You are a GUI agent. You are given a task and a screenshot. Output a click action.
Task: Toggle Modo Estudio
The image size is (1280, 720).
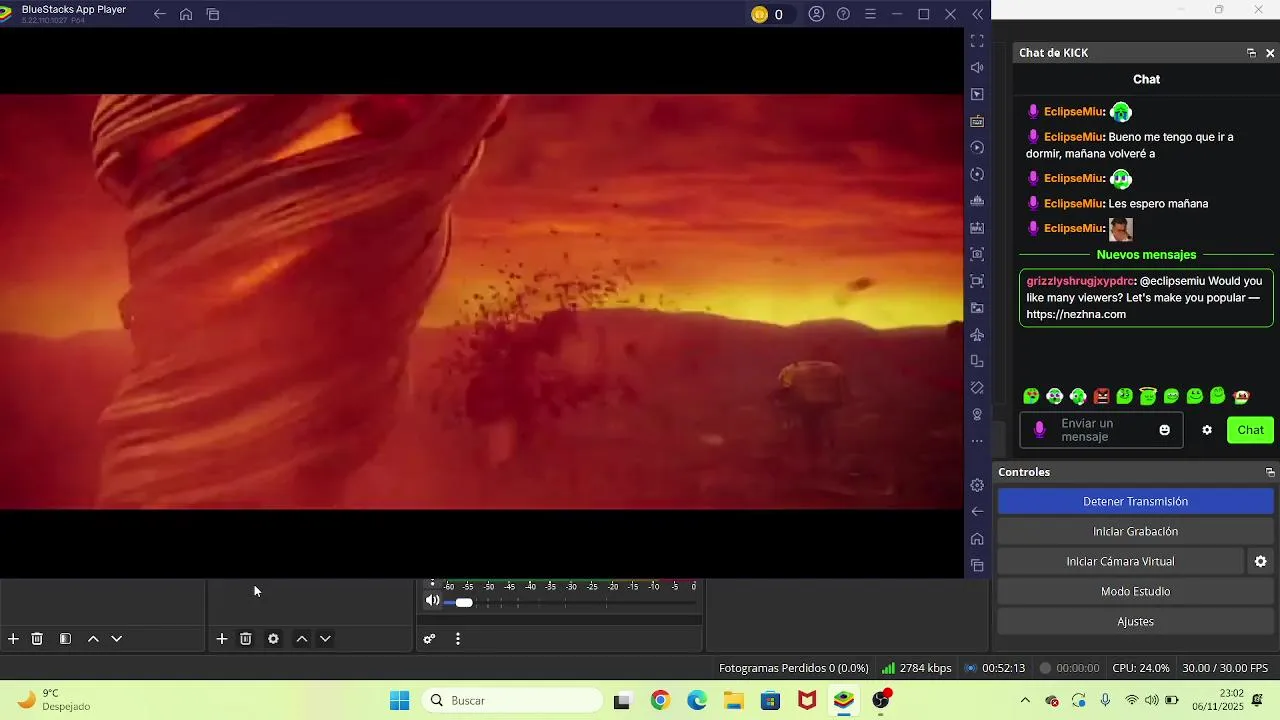[1135, 591]
